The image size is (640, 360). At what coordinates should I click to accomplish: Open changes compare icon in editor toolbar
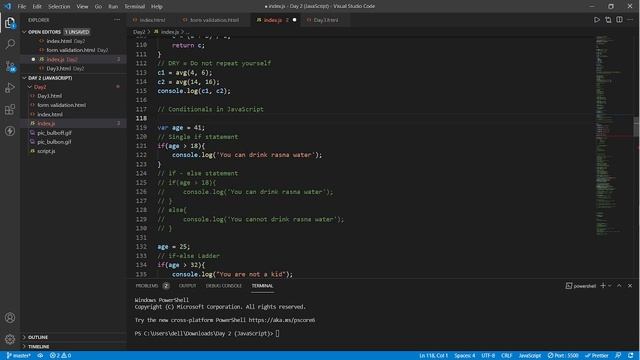(608, 20)
